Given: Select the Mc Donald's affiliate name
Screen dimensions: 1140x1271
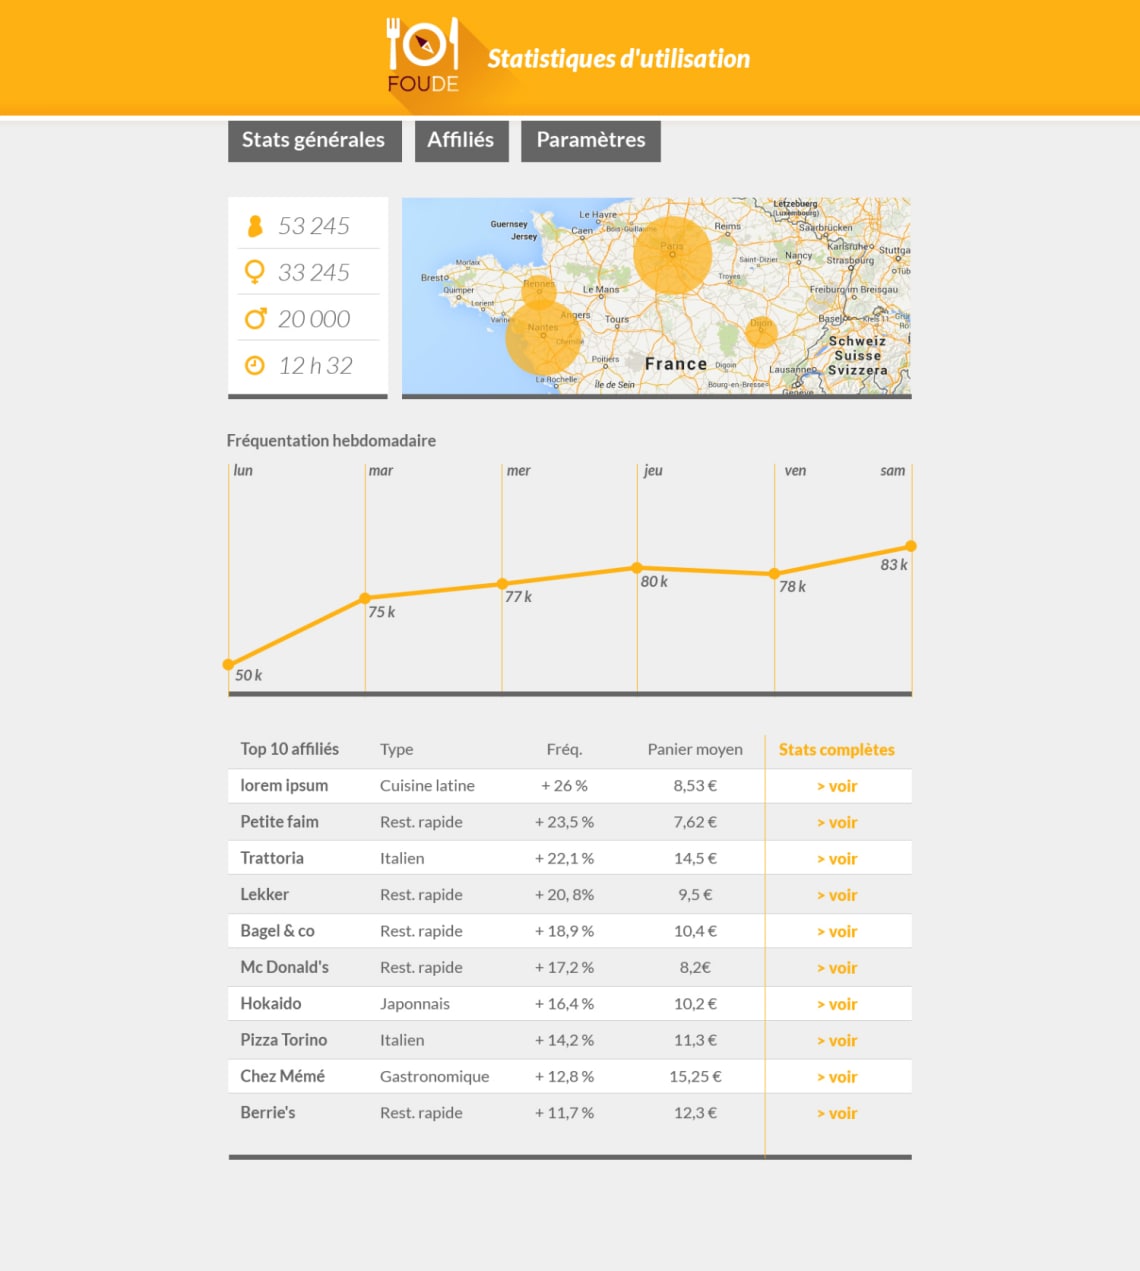Looking at the screenshot, I should (x=284, y=967).
